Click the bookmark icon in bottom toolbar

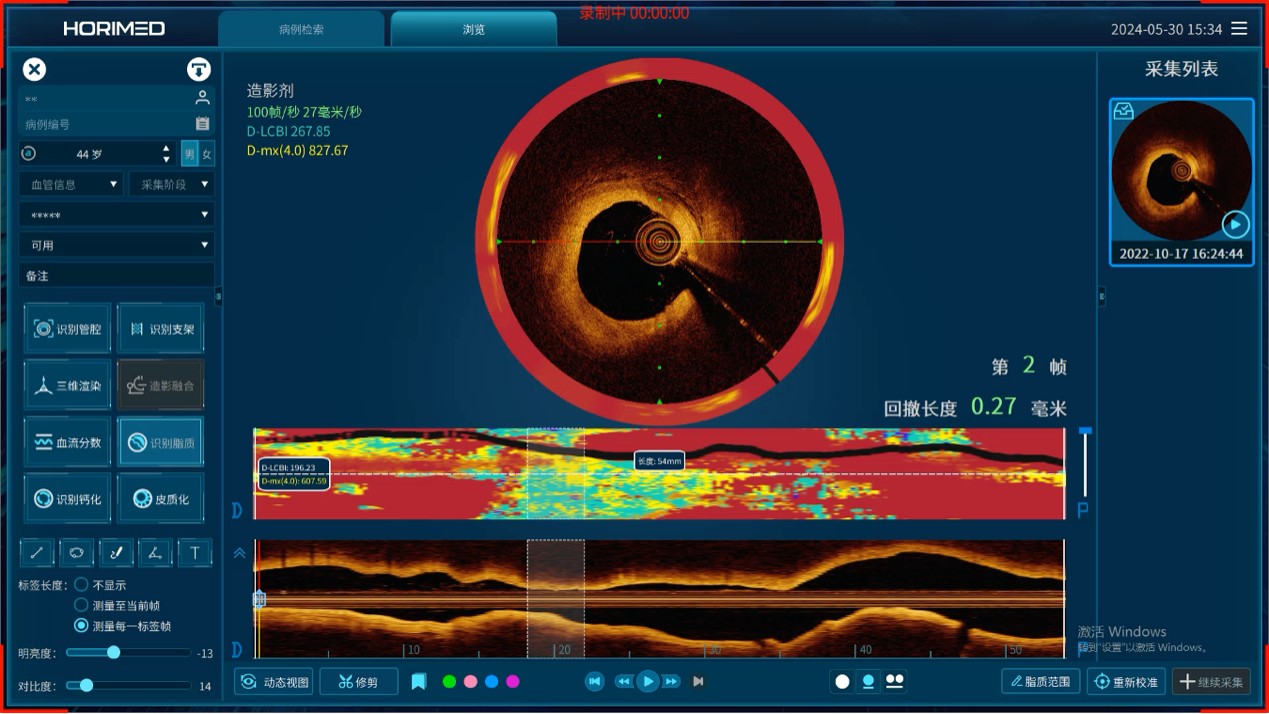click(x=418, y=682)
